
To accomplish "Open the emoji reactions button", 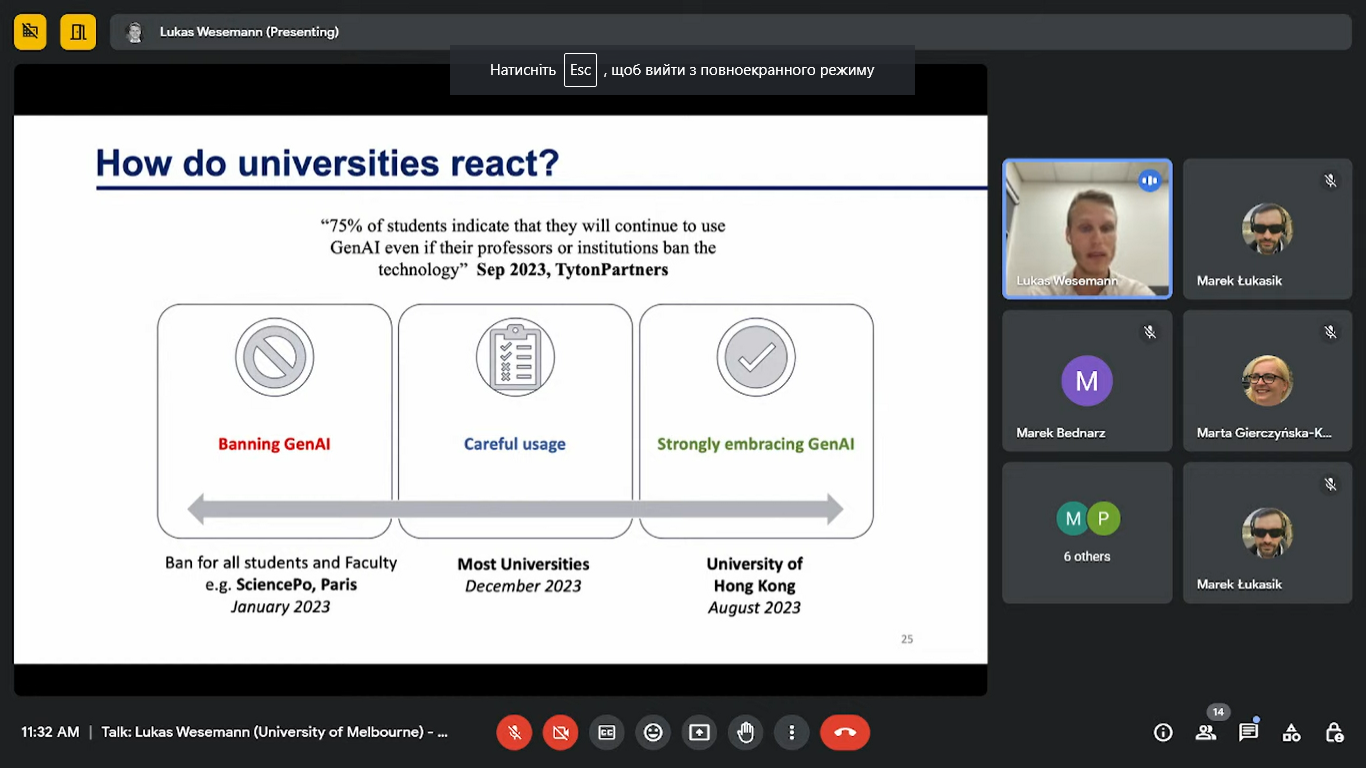I will click(x=653, y=733).
